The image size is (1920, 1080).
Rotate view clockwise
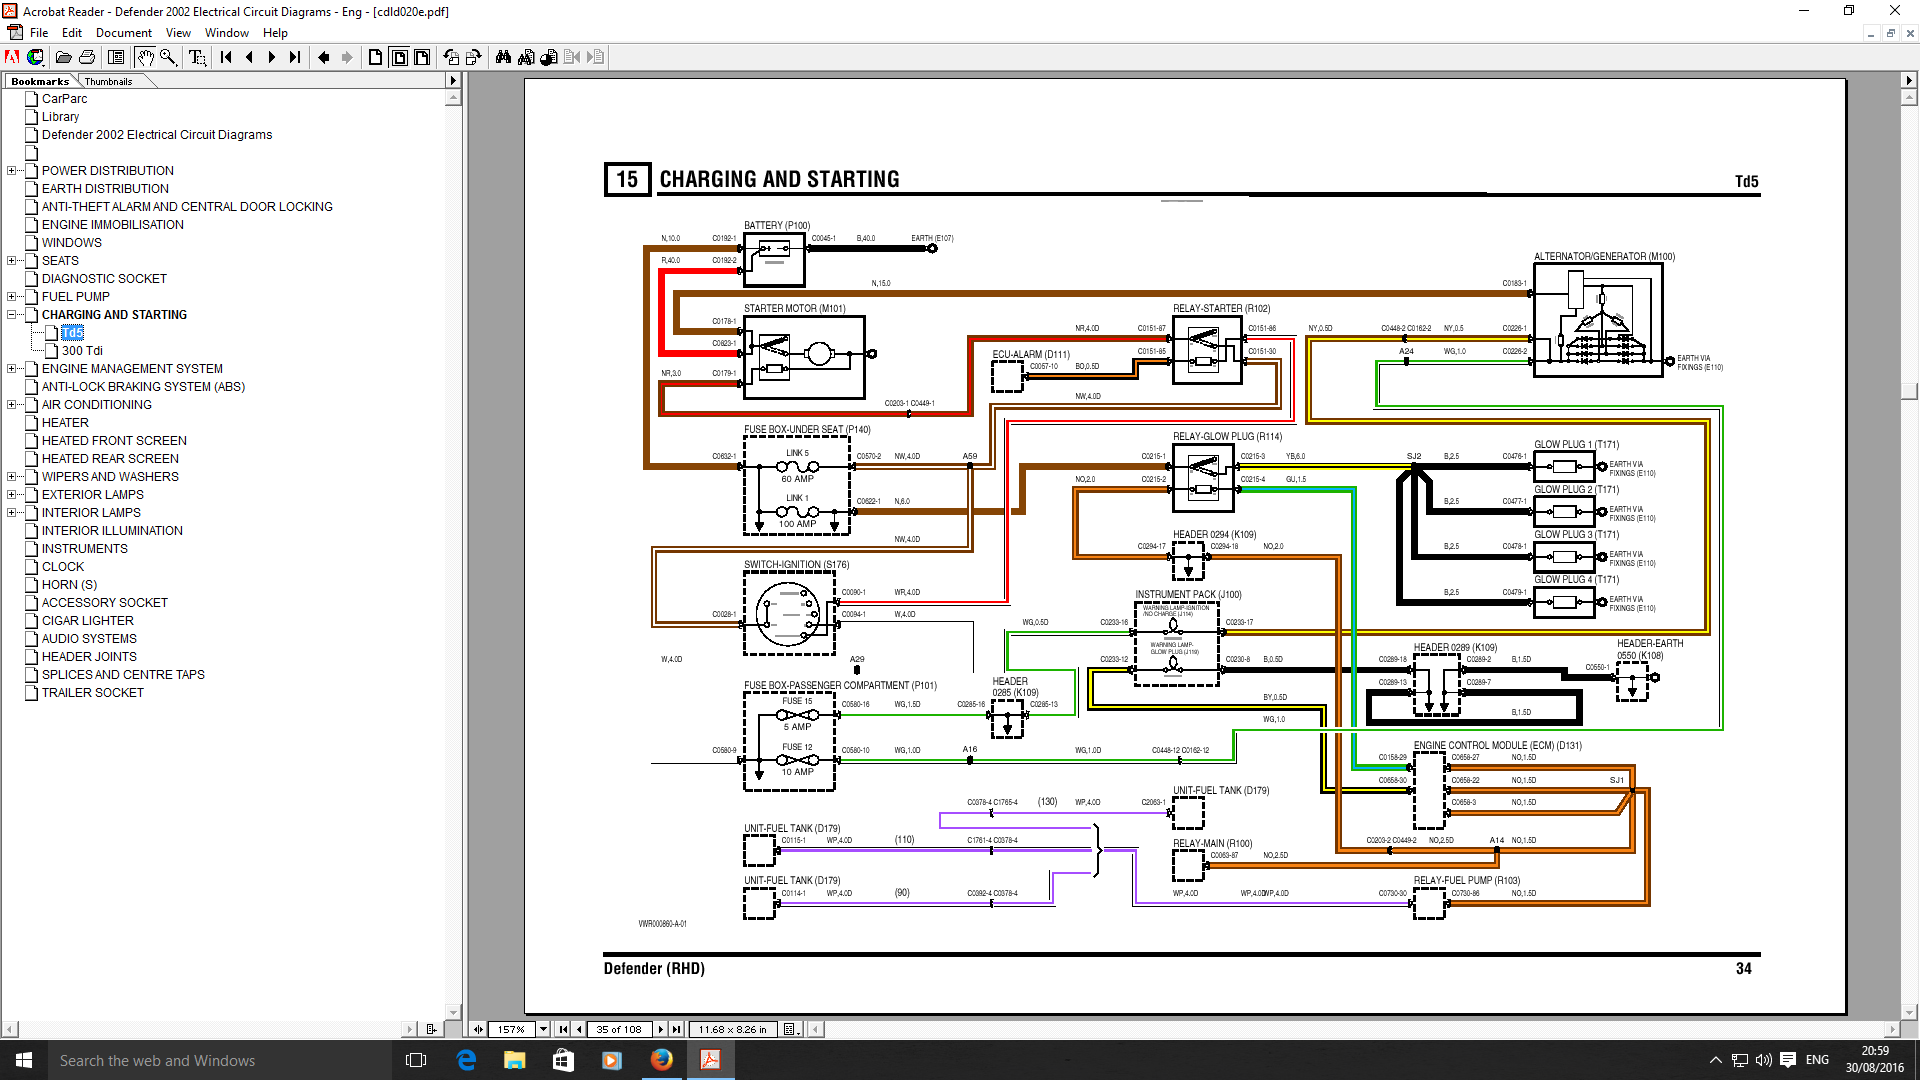474,57
